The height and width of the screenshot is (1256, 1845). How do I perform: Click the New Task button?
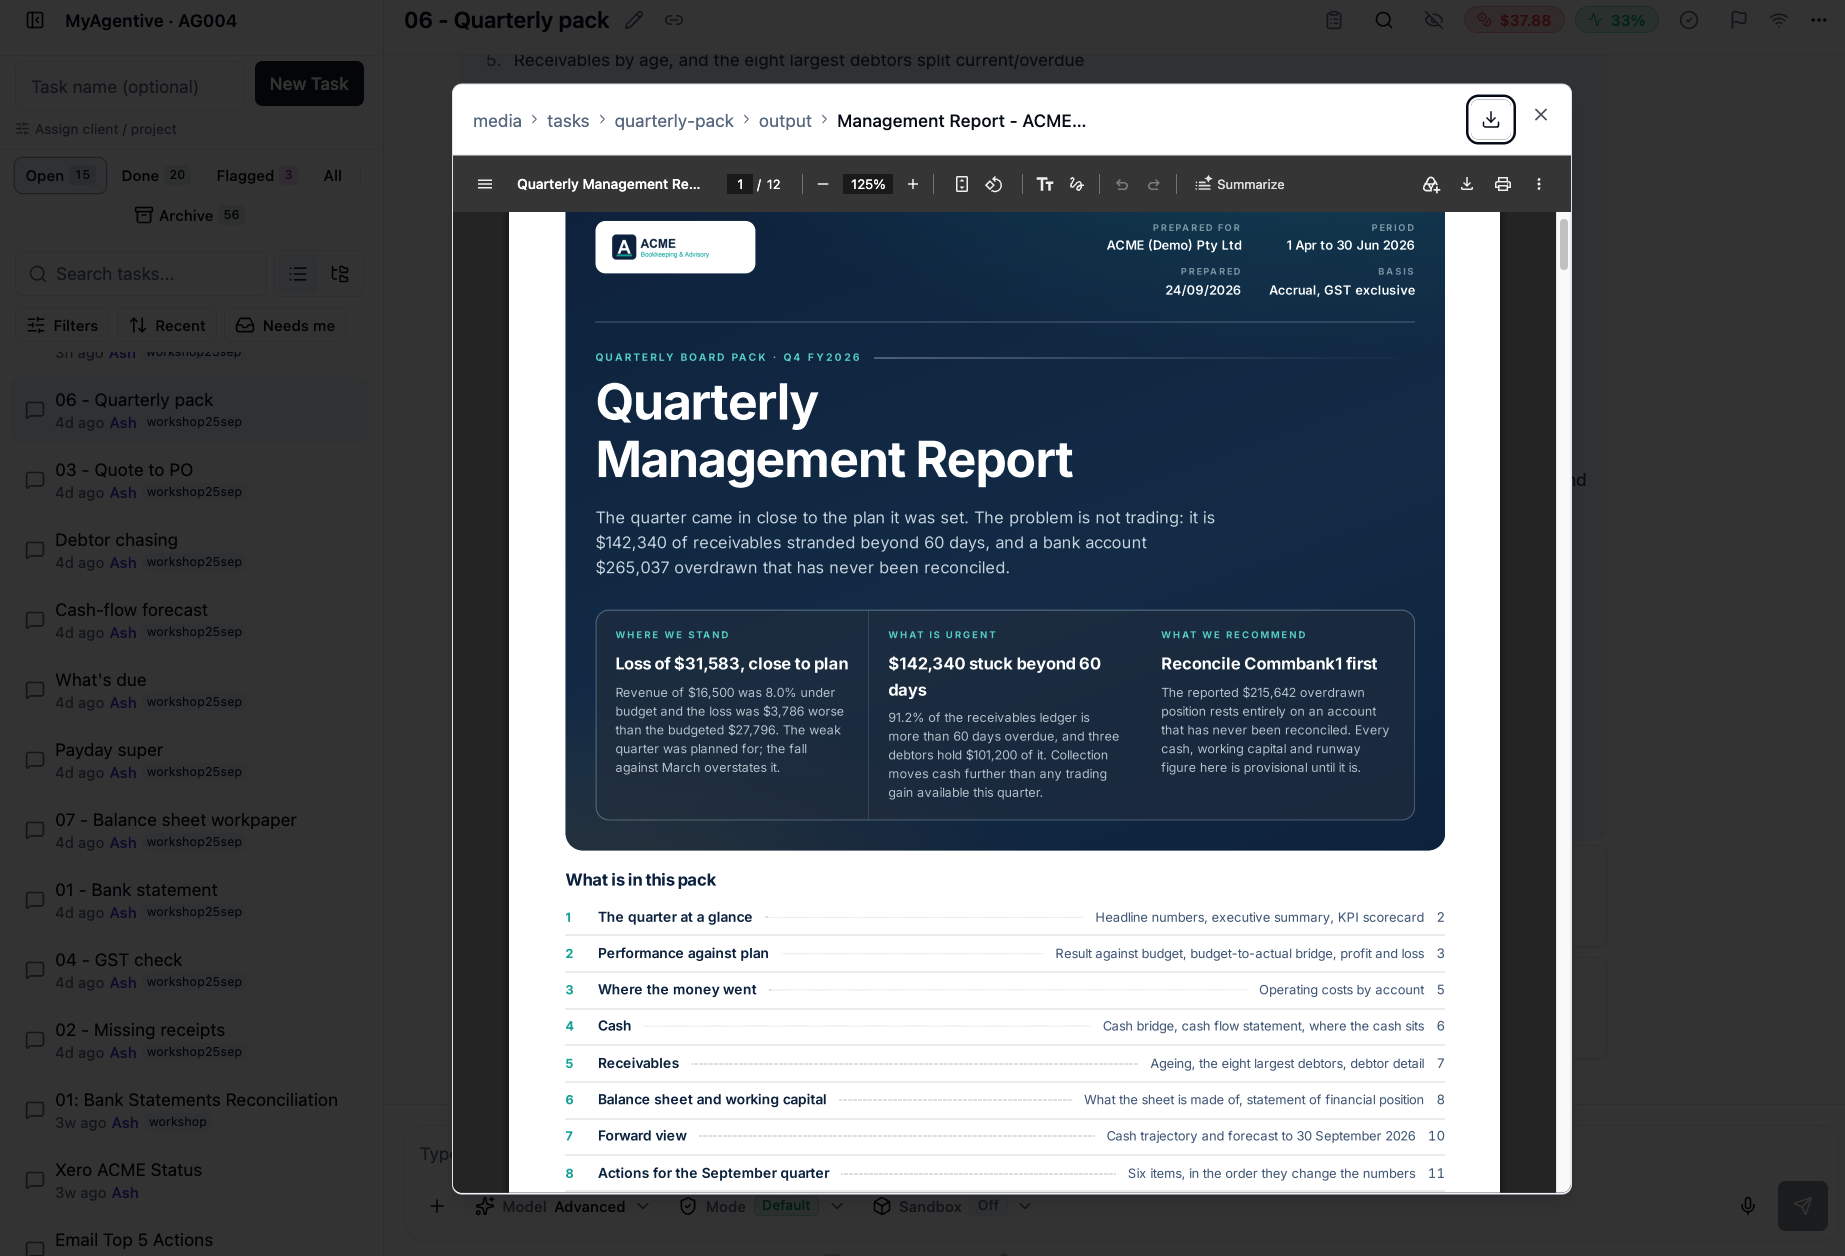coord(309,84)
